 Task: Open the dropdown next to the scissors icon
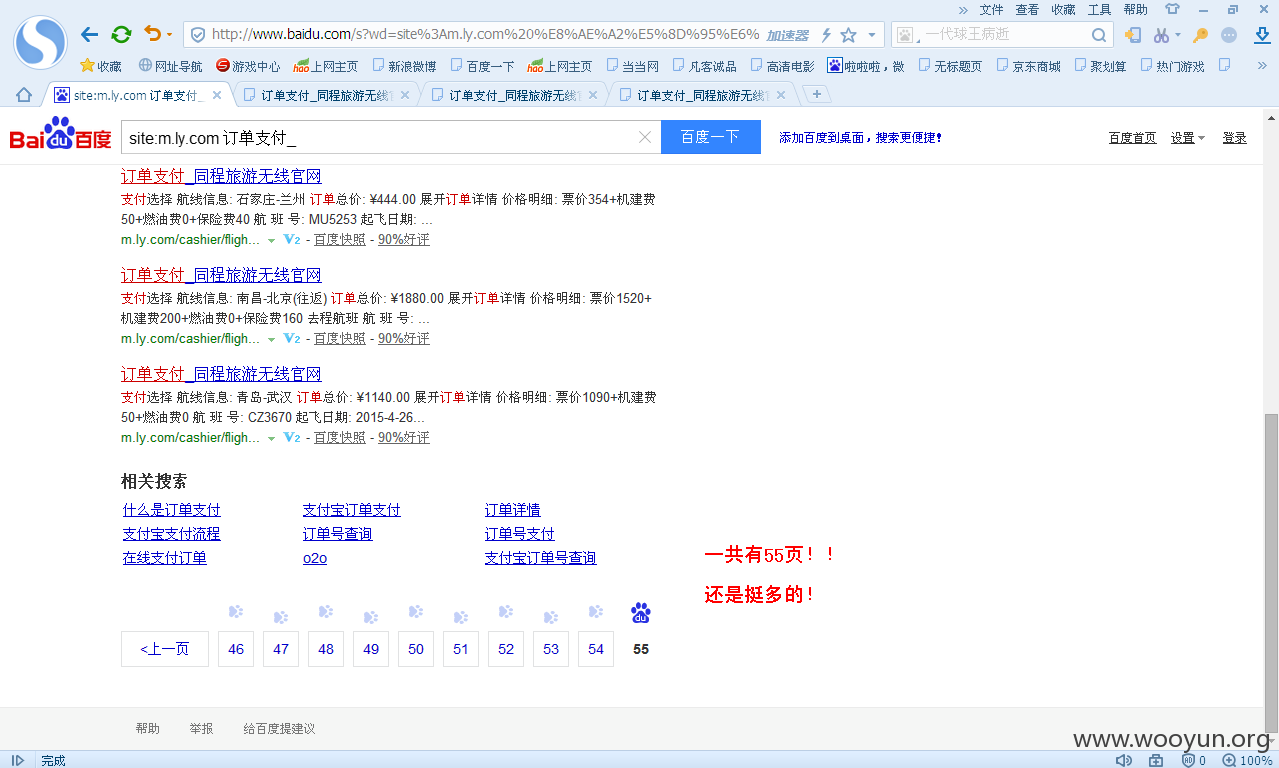(1177, 35)
